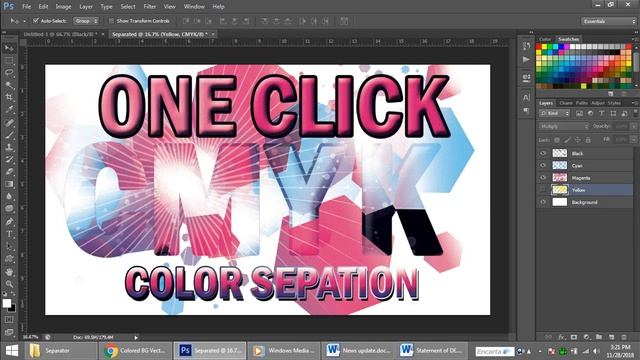Filter layers by adjustment layers icon
This screenshot has width=640, height=360.
591,113
